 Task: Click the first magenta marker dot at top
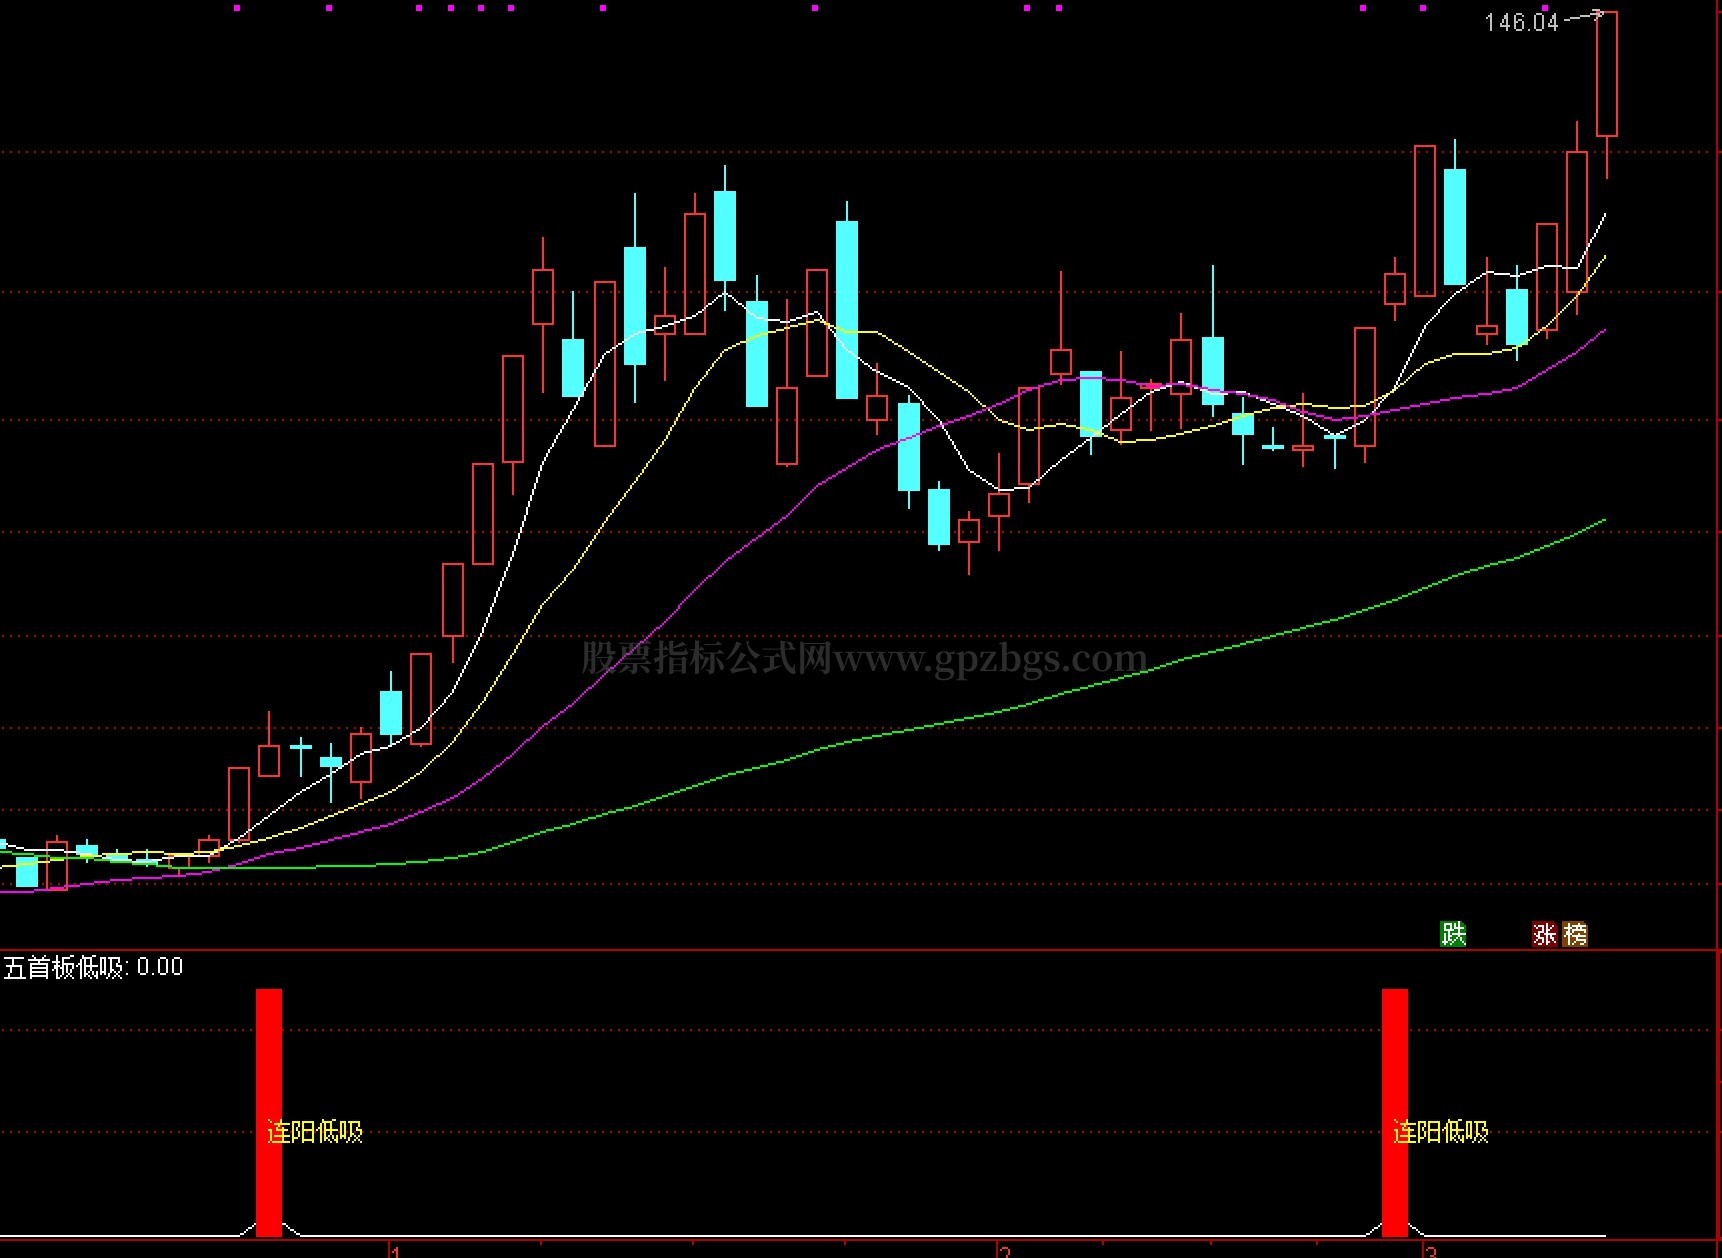237,8
